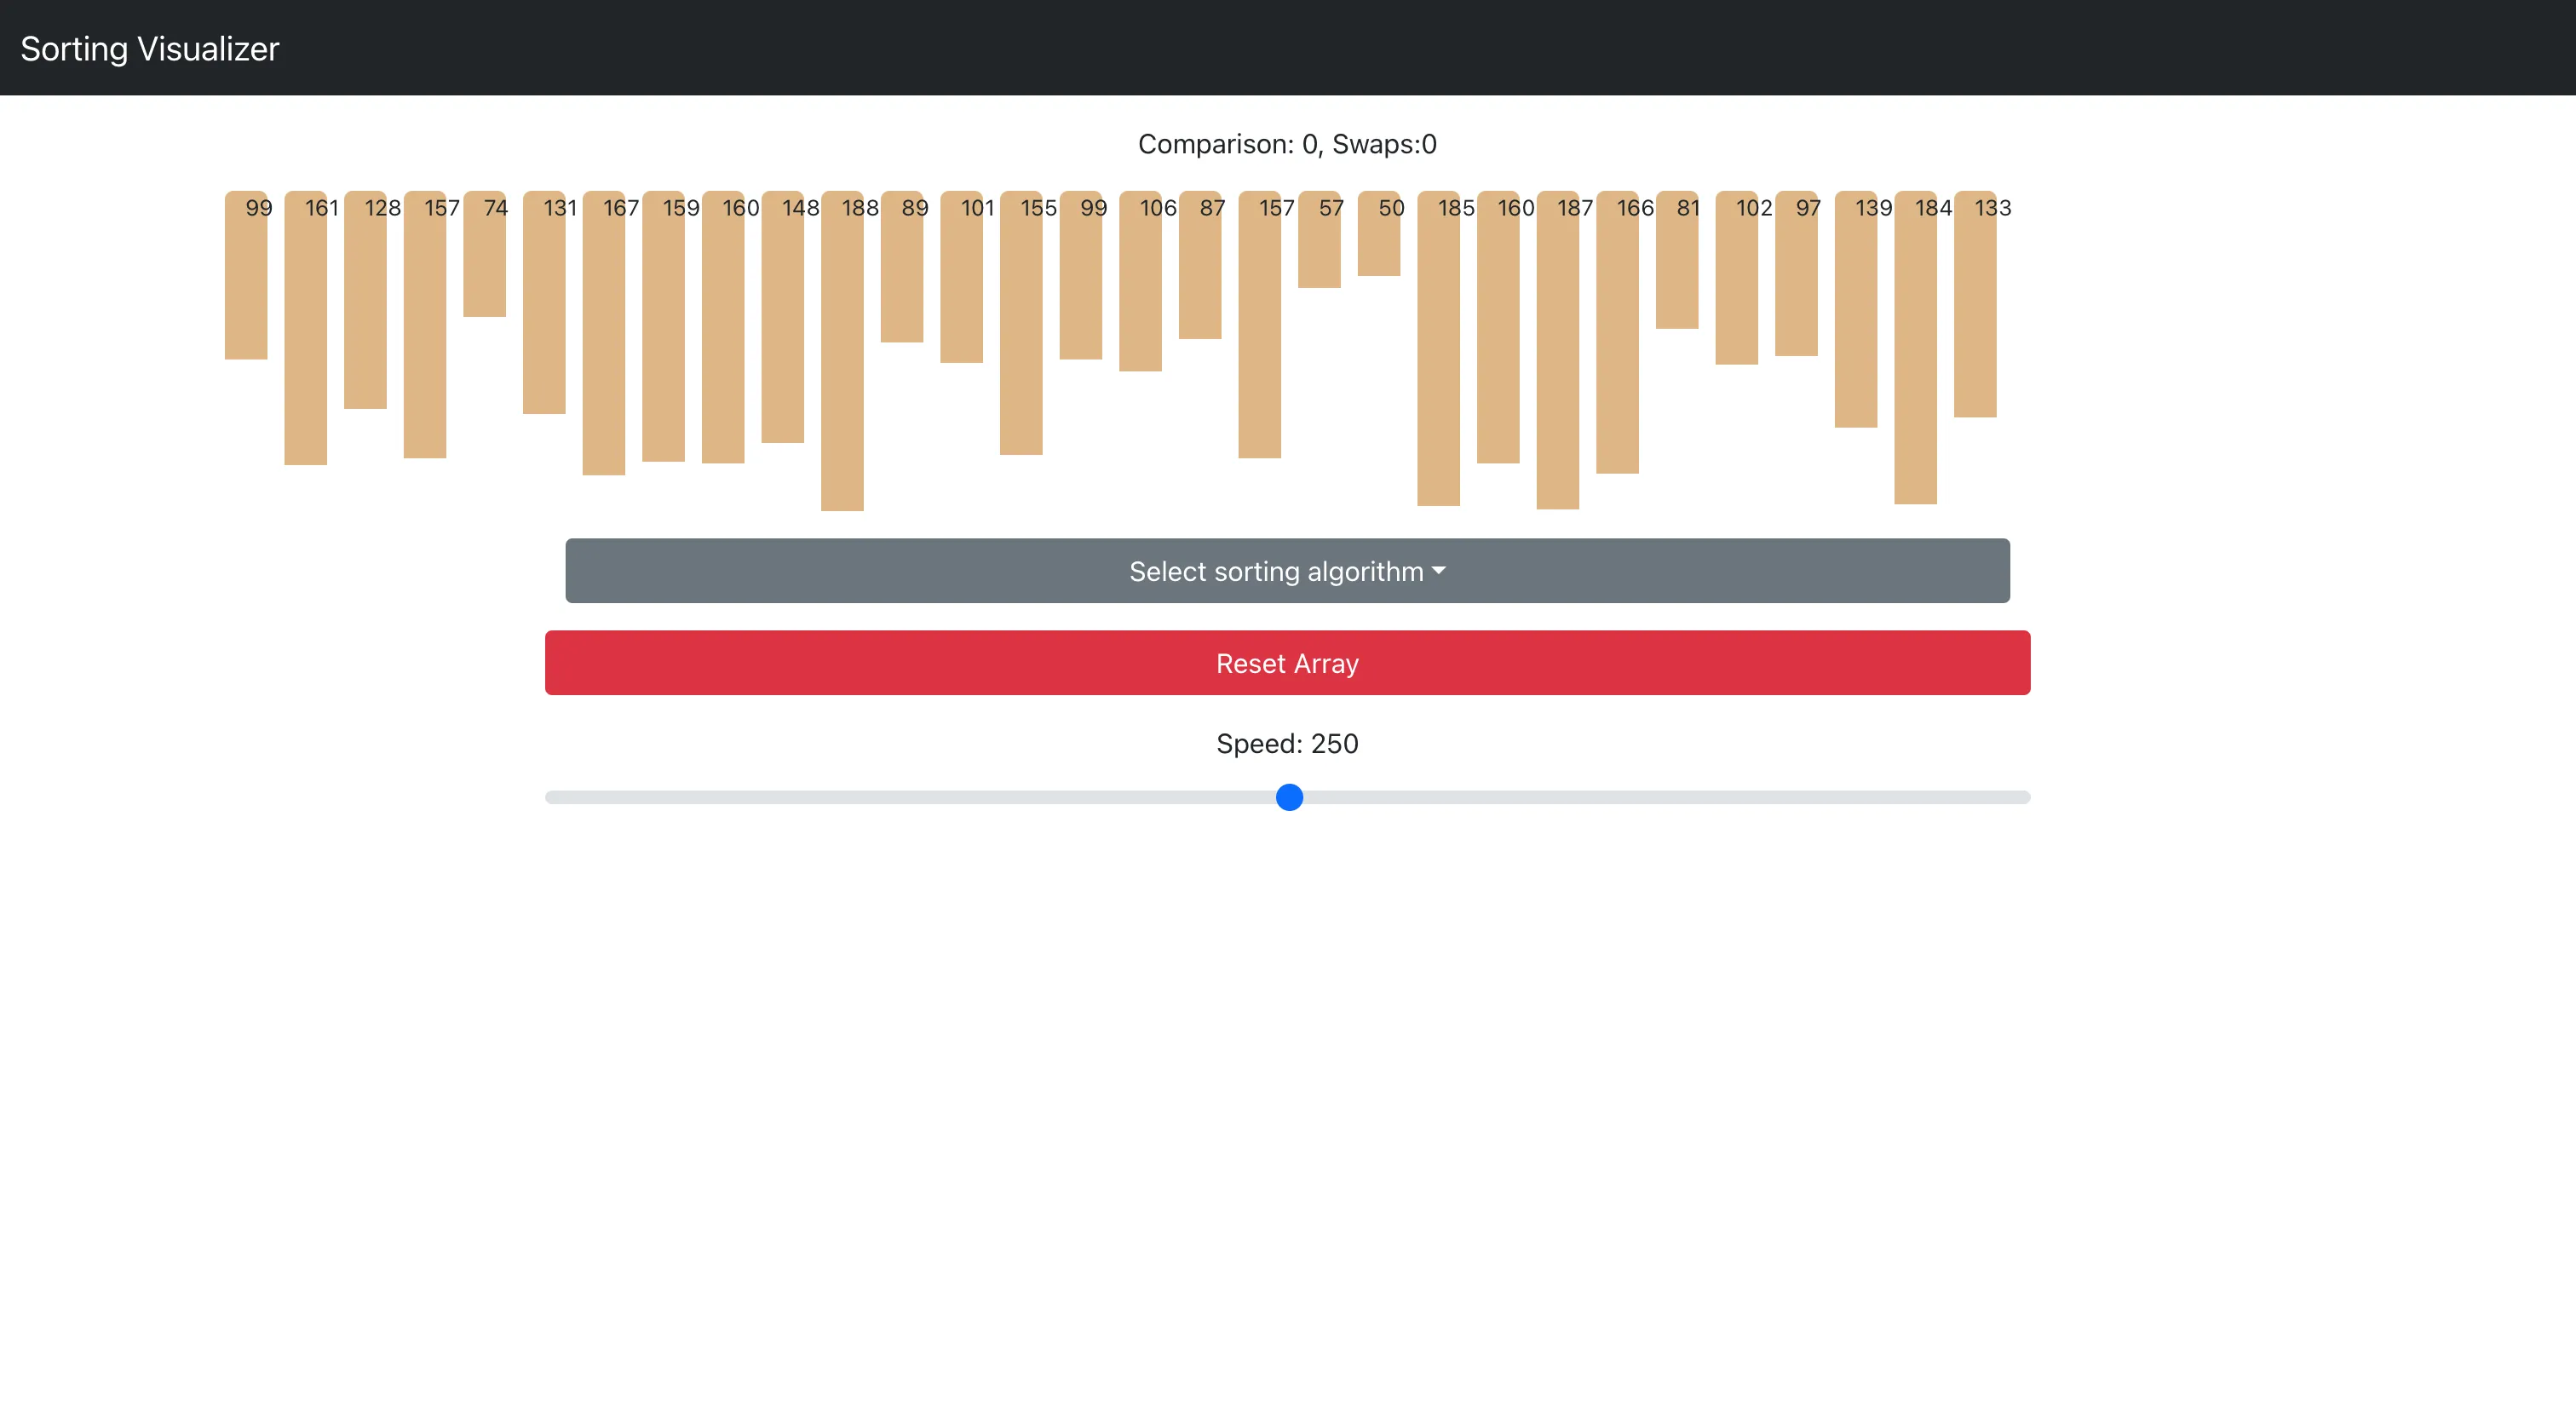Click the bar labeled 167
Viewport: 2576px width, 1409px height.
click(x=604, y=333)
